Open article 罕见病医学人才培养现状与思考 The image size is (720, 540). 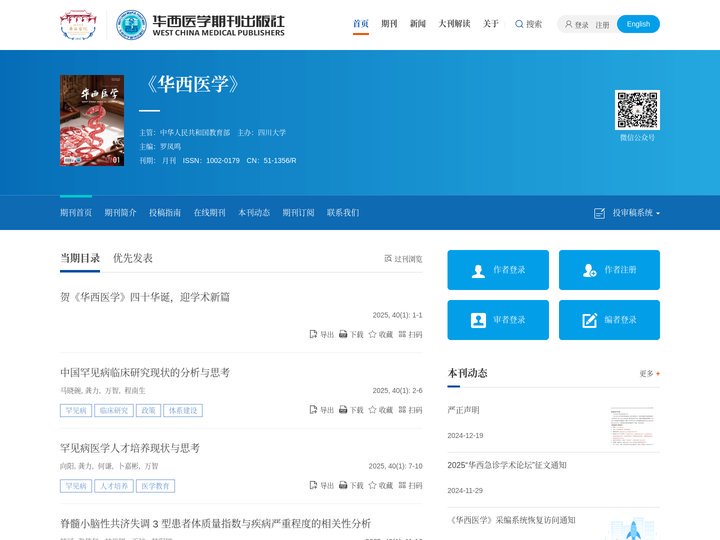click(130, 448)
